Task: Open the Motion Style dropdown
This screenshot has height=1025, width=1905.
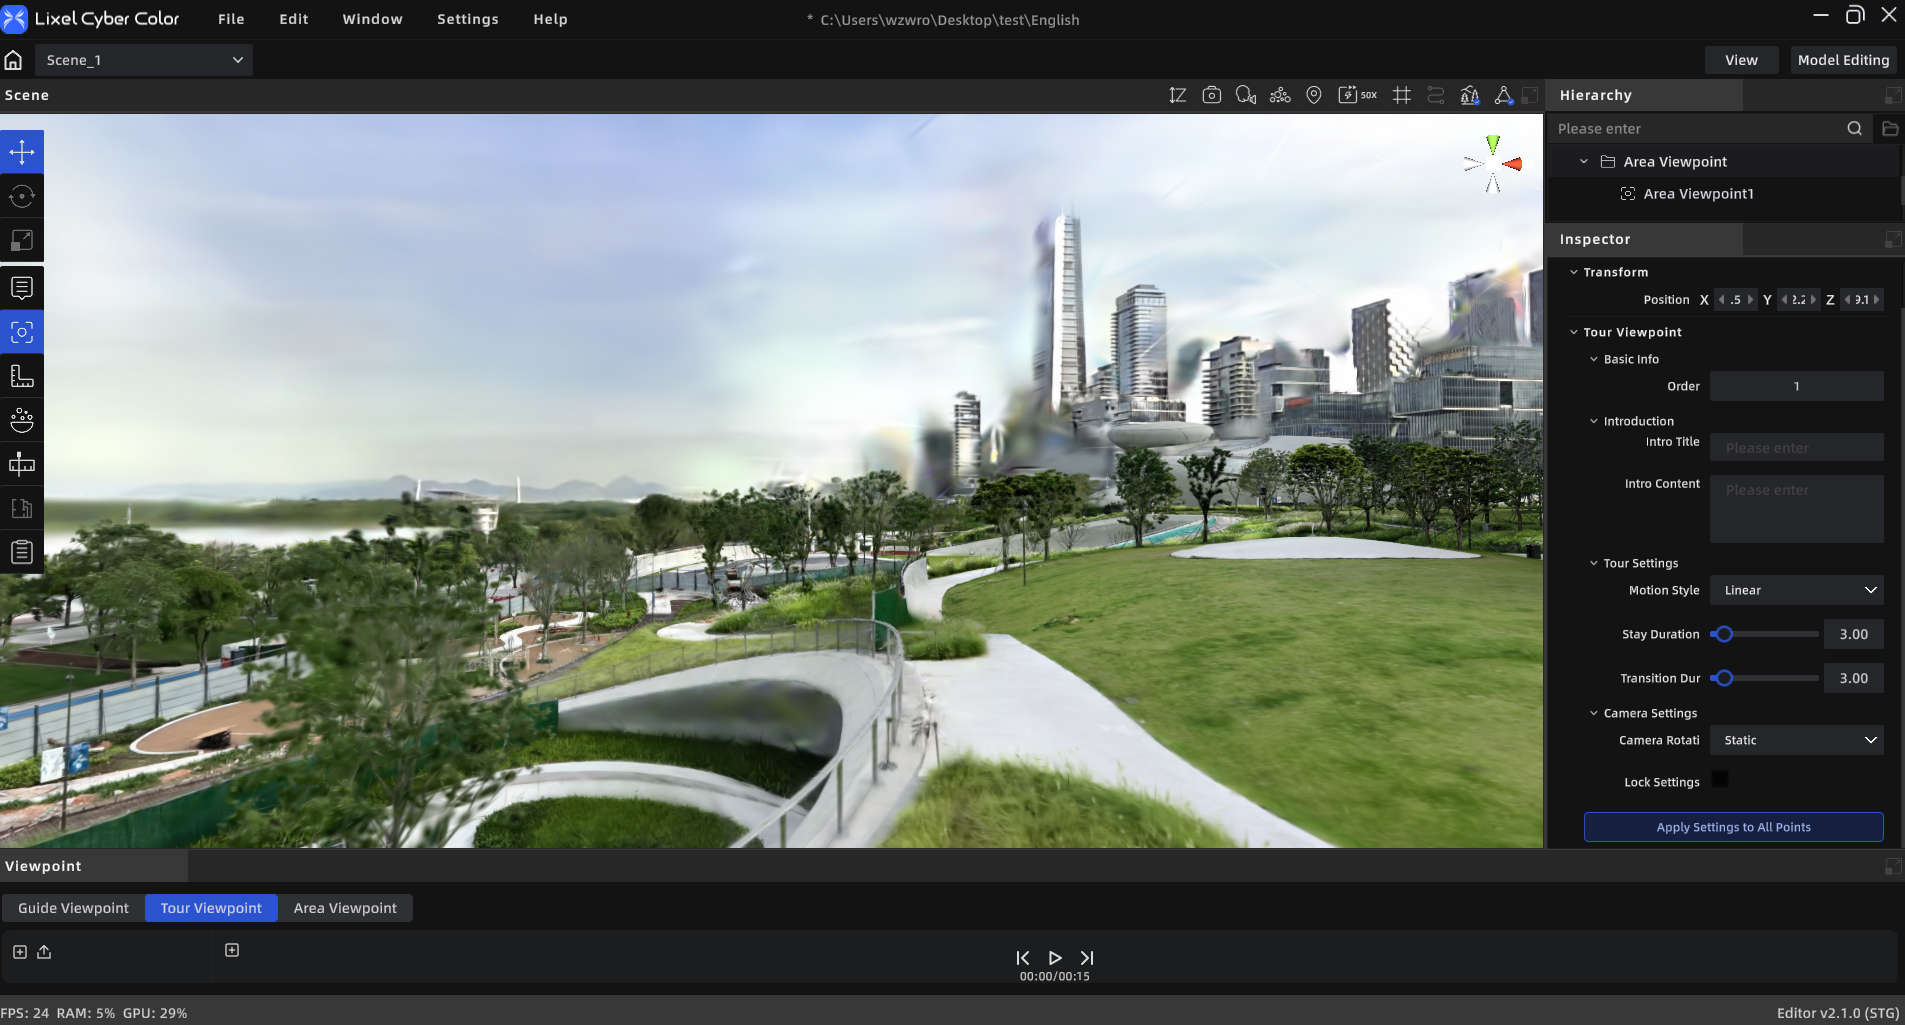Action: tap(1796, 590)
